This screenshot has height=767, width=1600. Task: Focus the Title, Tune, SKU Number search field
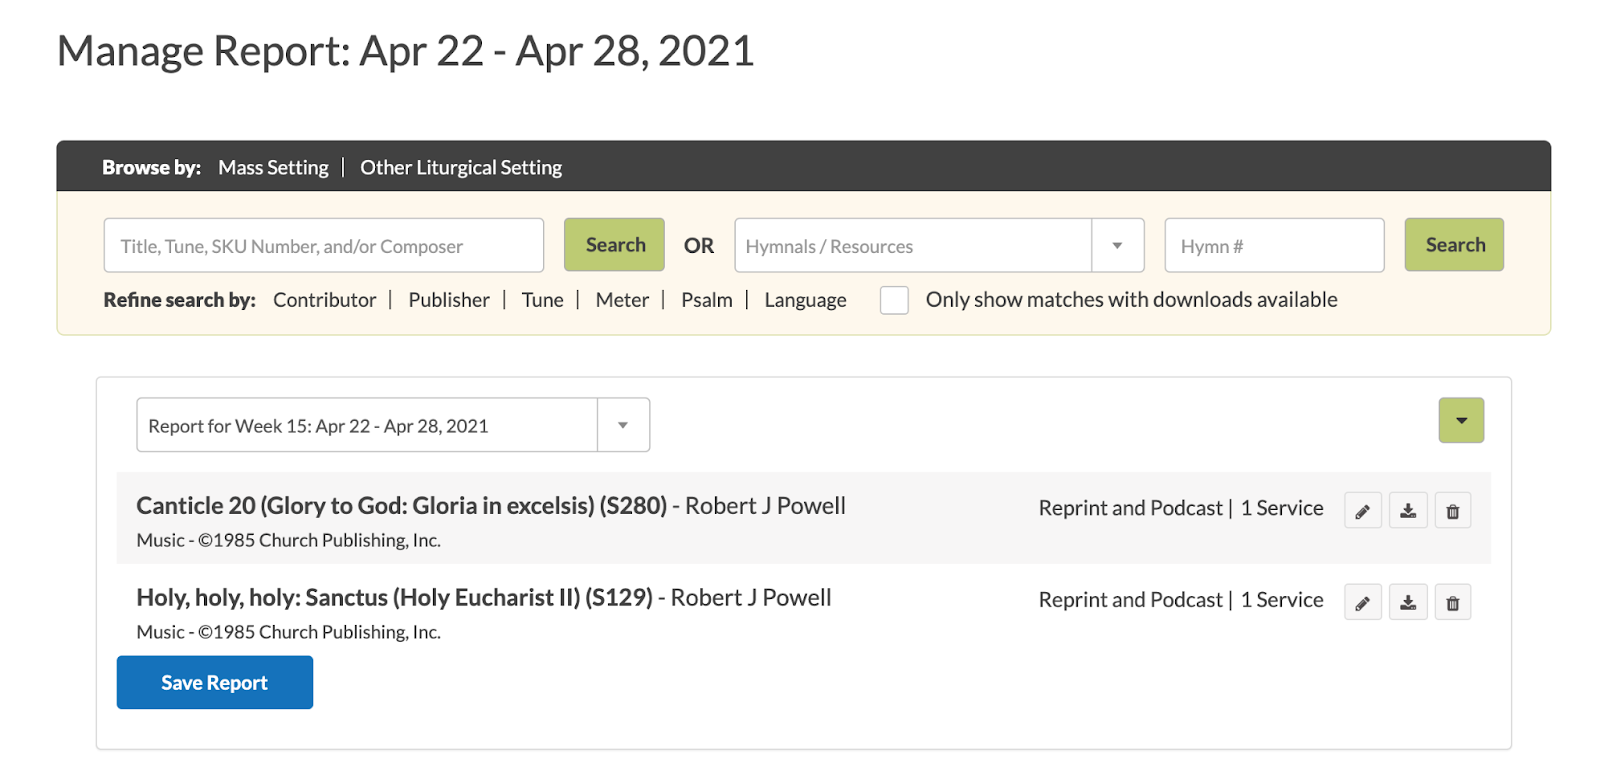click(x=323, y=246)
